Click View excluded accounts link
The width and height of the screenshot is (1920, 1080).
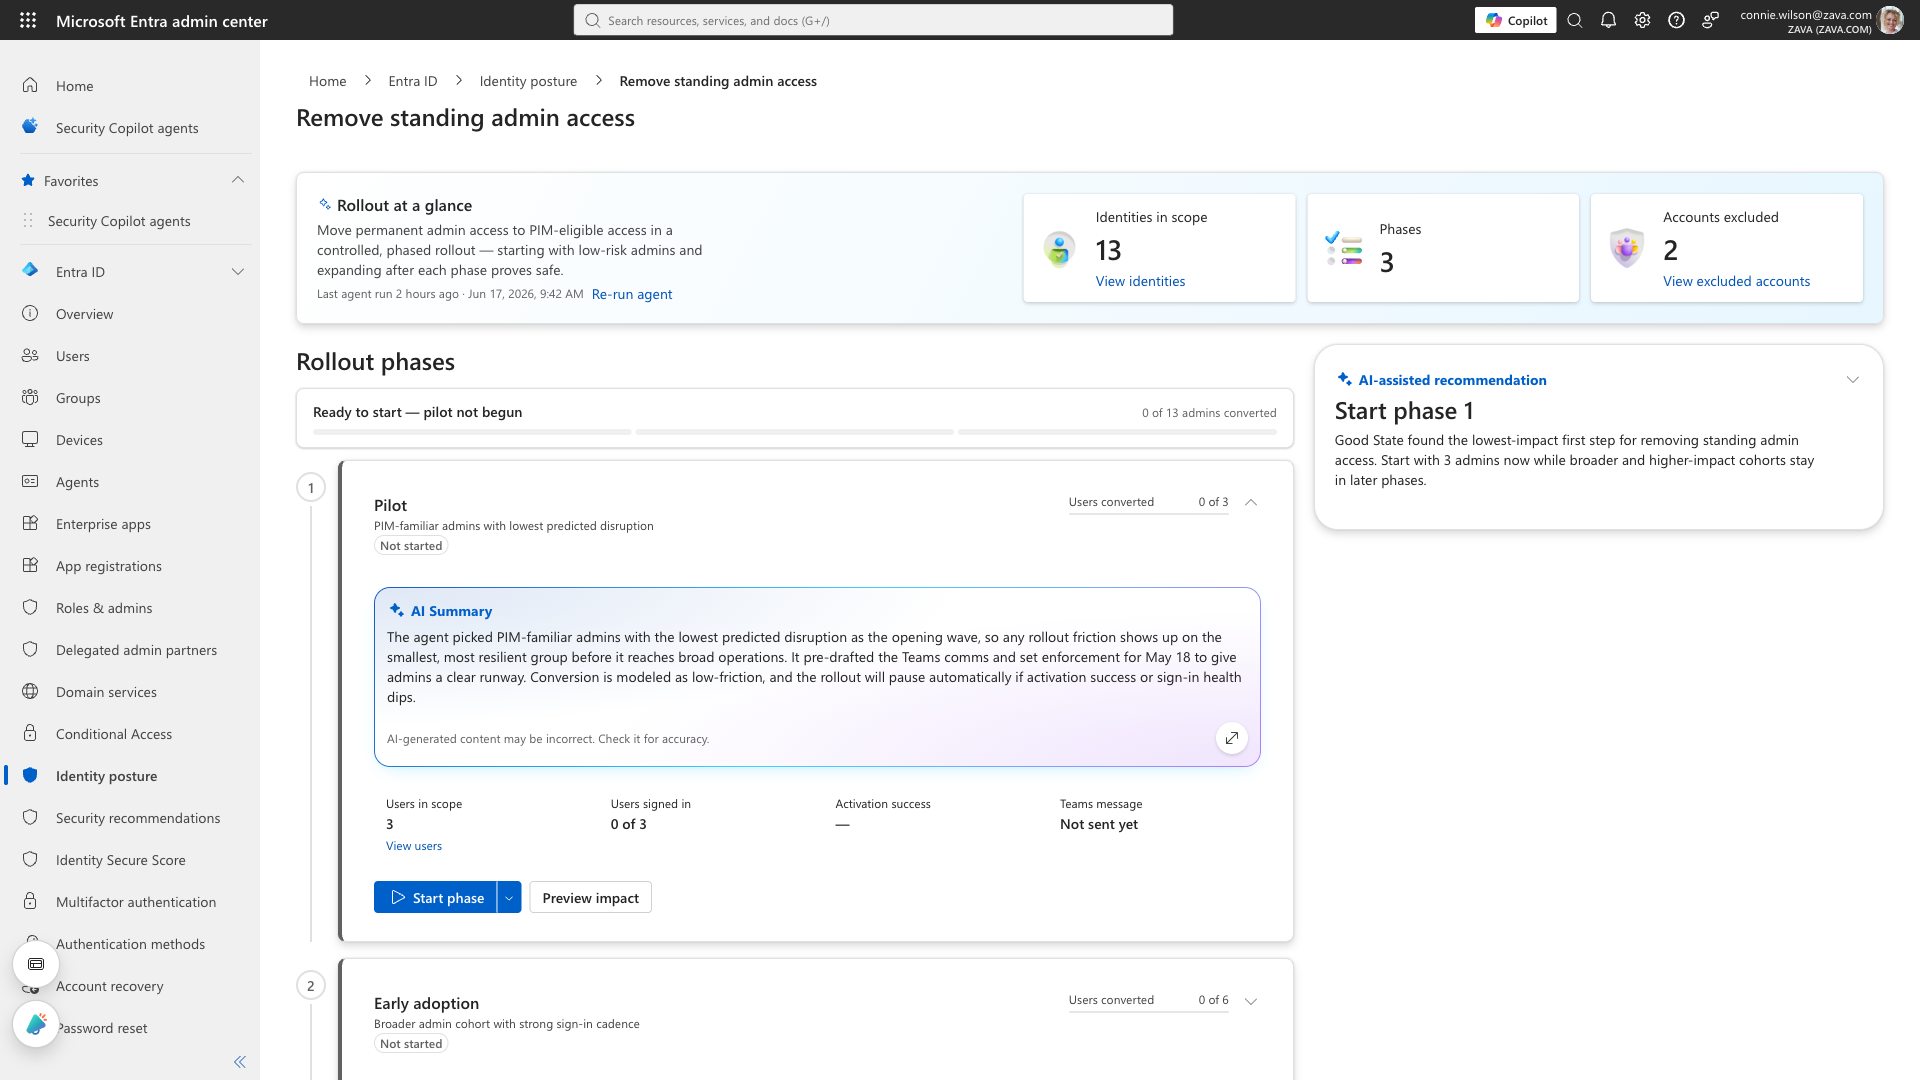click(1736, 281)
